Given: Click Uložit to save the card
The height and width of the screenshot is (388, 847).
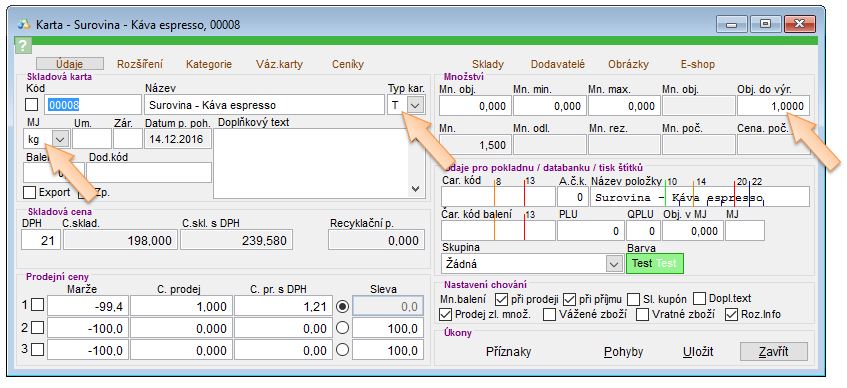Looking at the screenshot, I should tap(698, 352).
